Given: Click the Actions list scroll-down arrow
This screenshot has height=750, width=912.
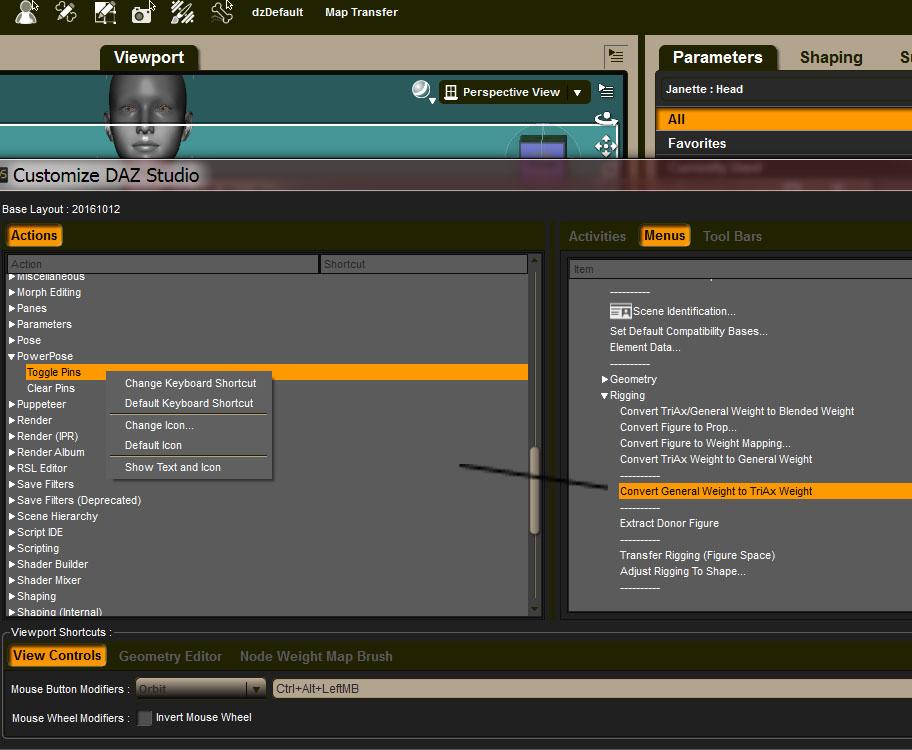Looking at the screenshot, I should 535,609.
